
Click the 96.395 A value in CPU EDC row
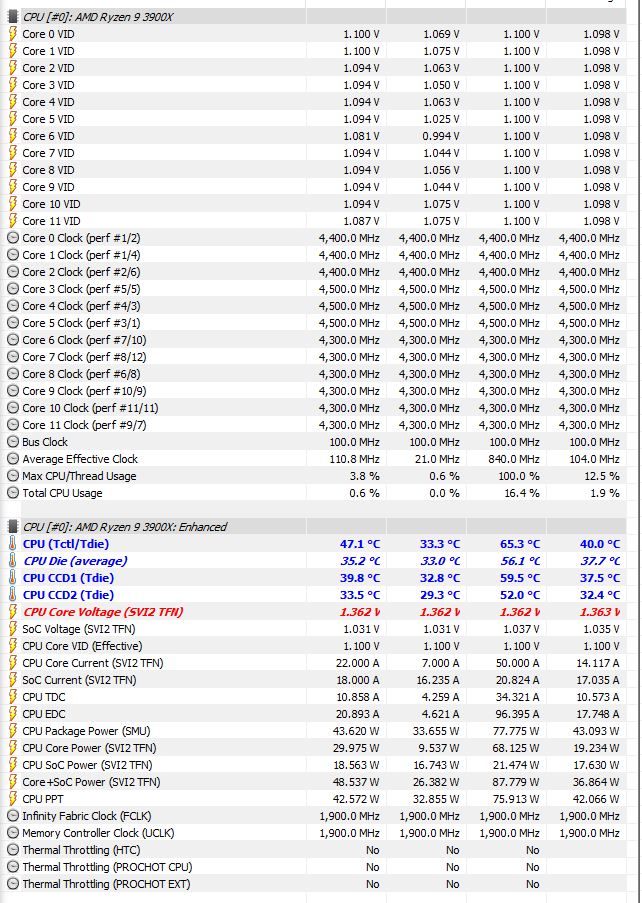click(517, 714)
